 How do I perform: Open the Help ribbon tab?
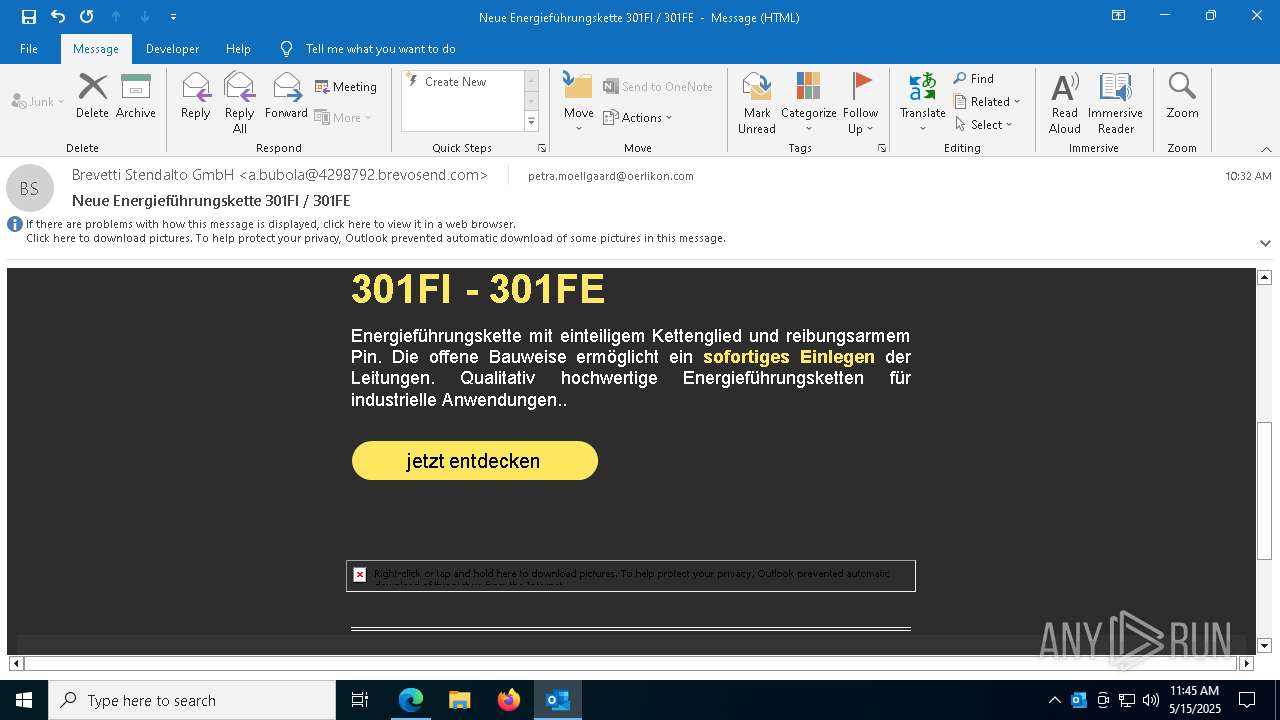(238, 48)
